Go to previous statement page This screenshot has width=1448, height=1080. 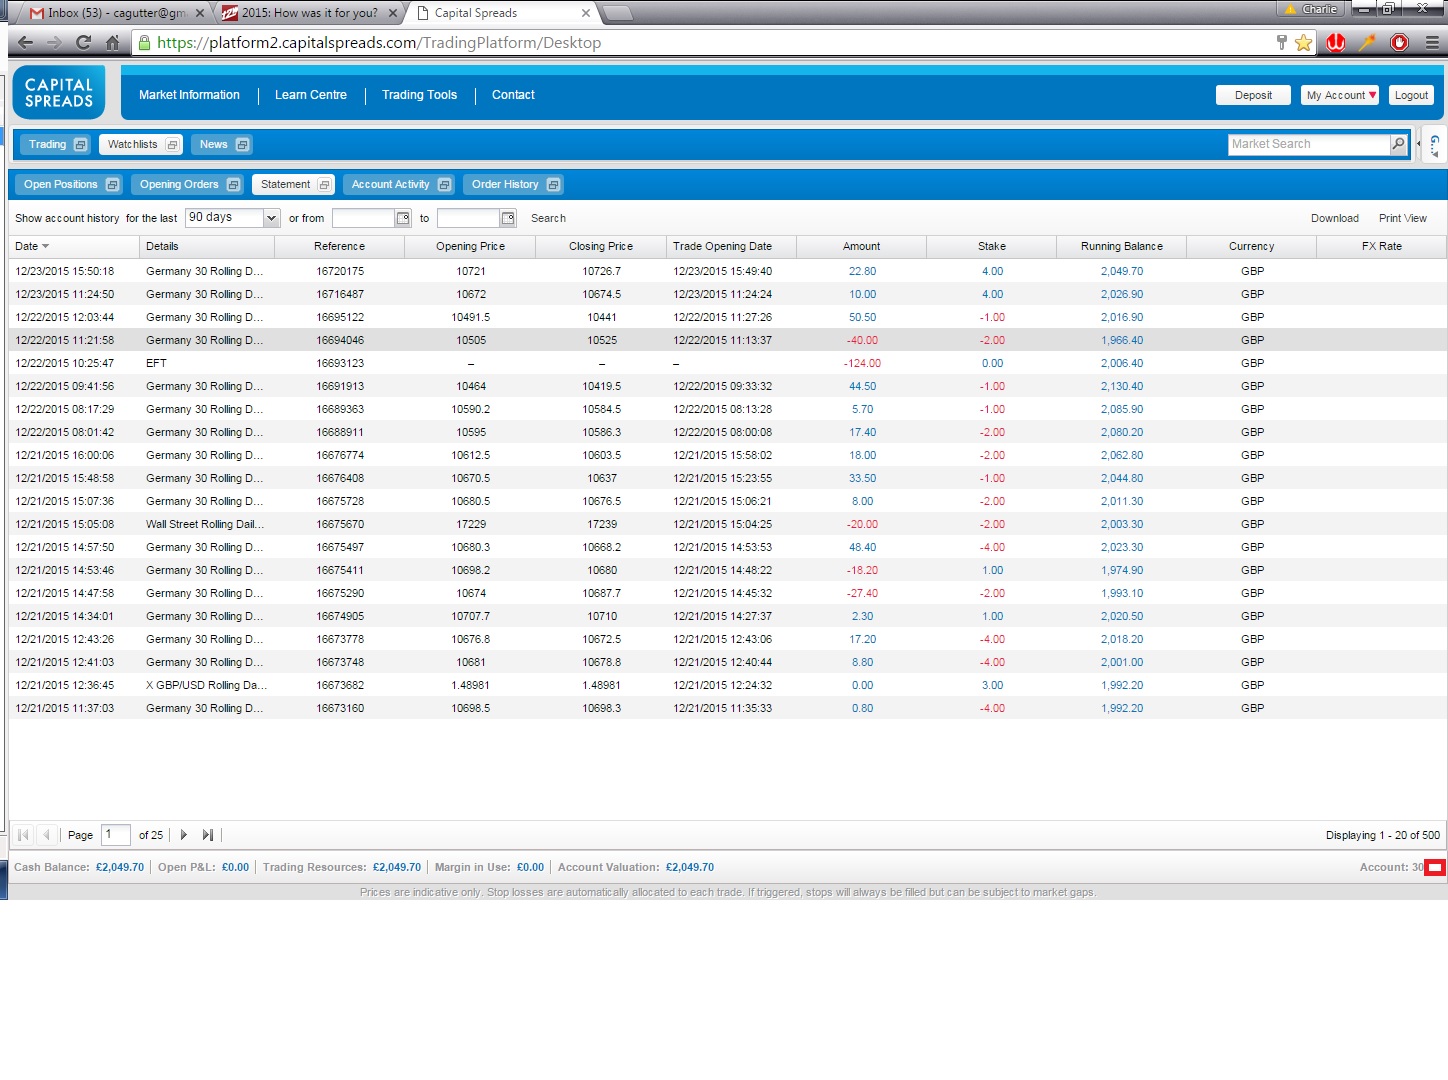point(46,835)
